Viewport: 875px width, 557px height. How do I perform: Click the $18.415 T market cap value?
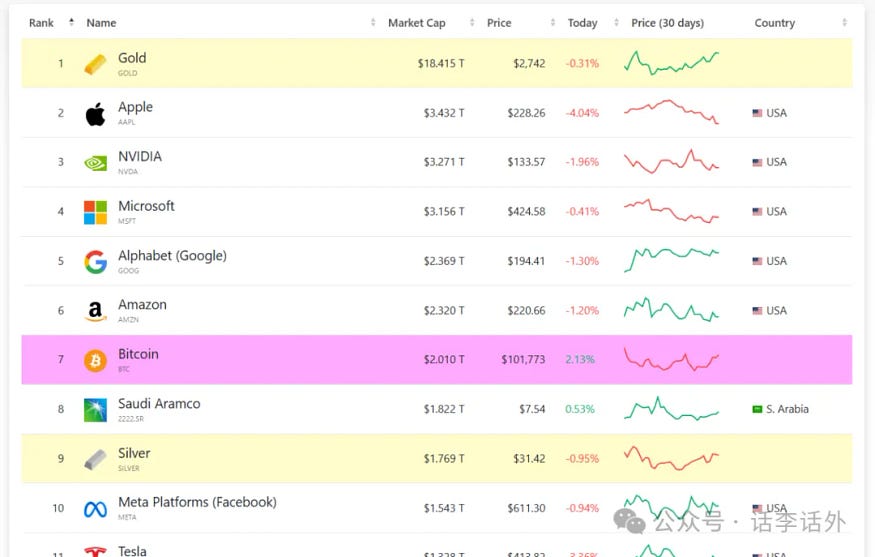tap(441, 64)
